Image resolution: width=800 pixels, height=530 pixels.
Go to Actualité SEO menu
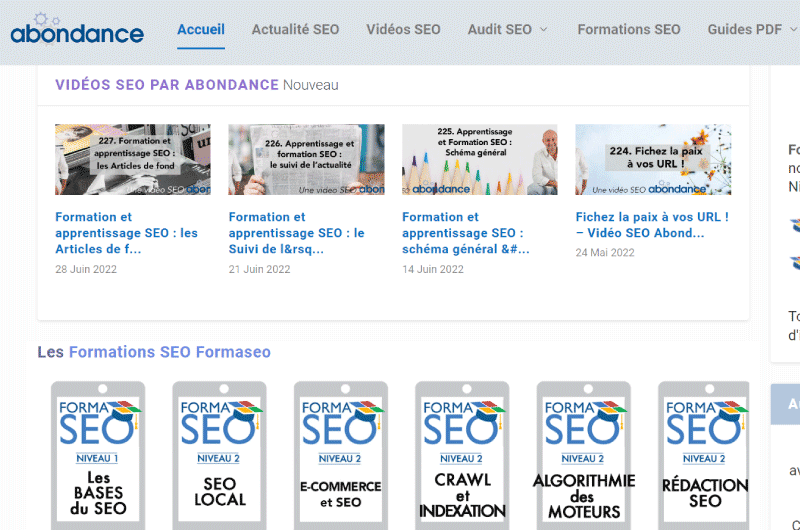point(295,30)
